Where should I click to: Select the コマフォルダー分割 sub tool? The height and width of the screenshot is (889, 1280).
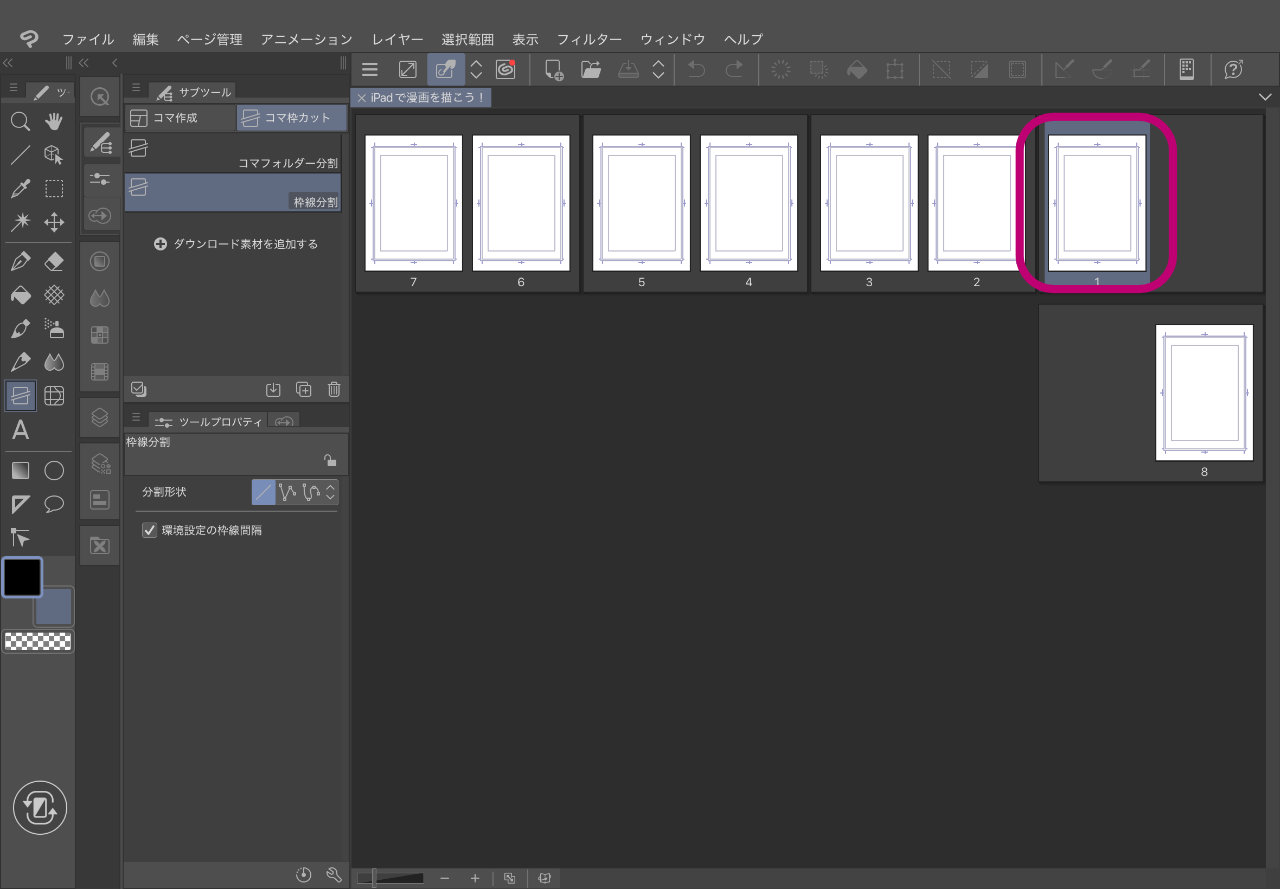233,151
